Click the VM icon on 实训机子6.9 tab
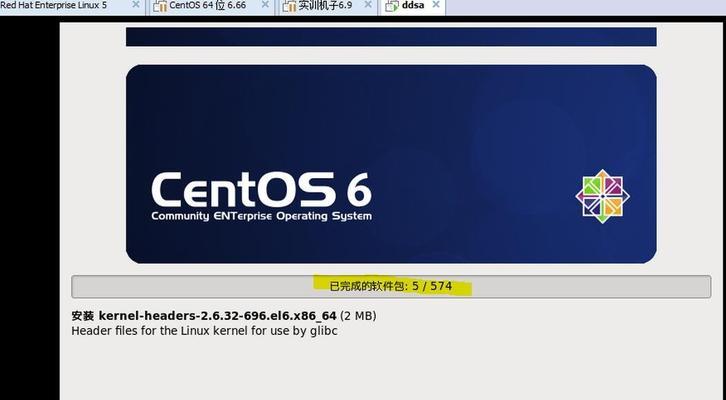 point(288,6)
